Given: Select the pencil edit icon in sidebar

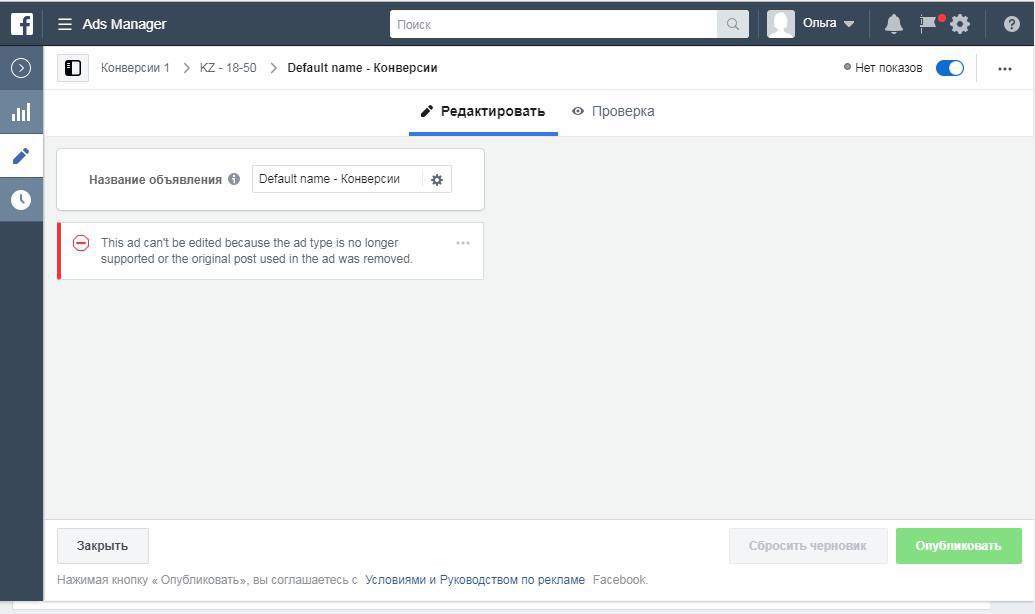Looking at the screenshot, I should tap(21, 156).
